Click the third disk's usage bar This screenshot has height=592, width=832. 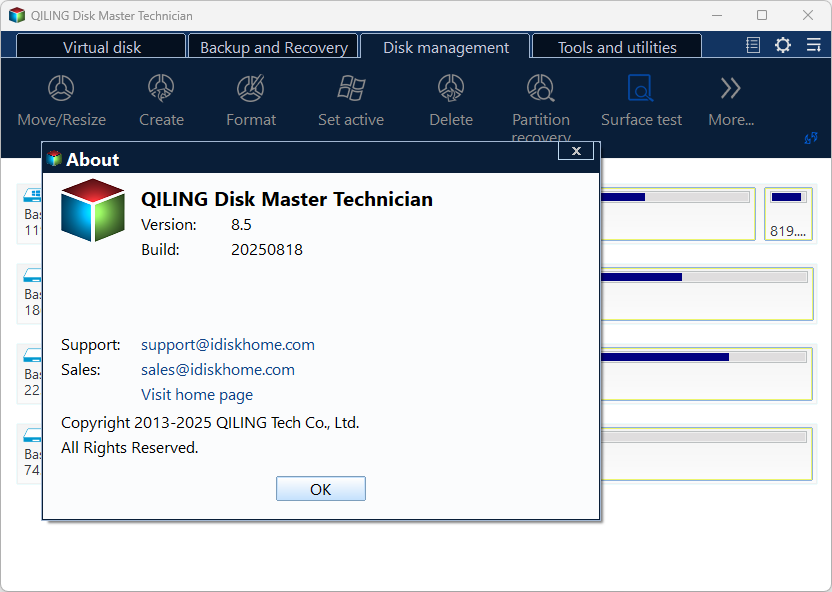click(704, 358)
